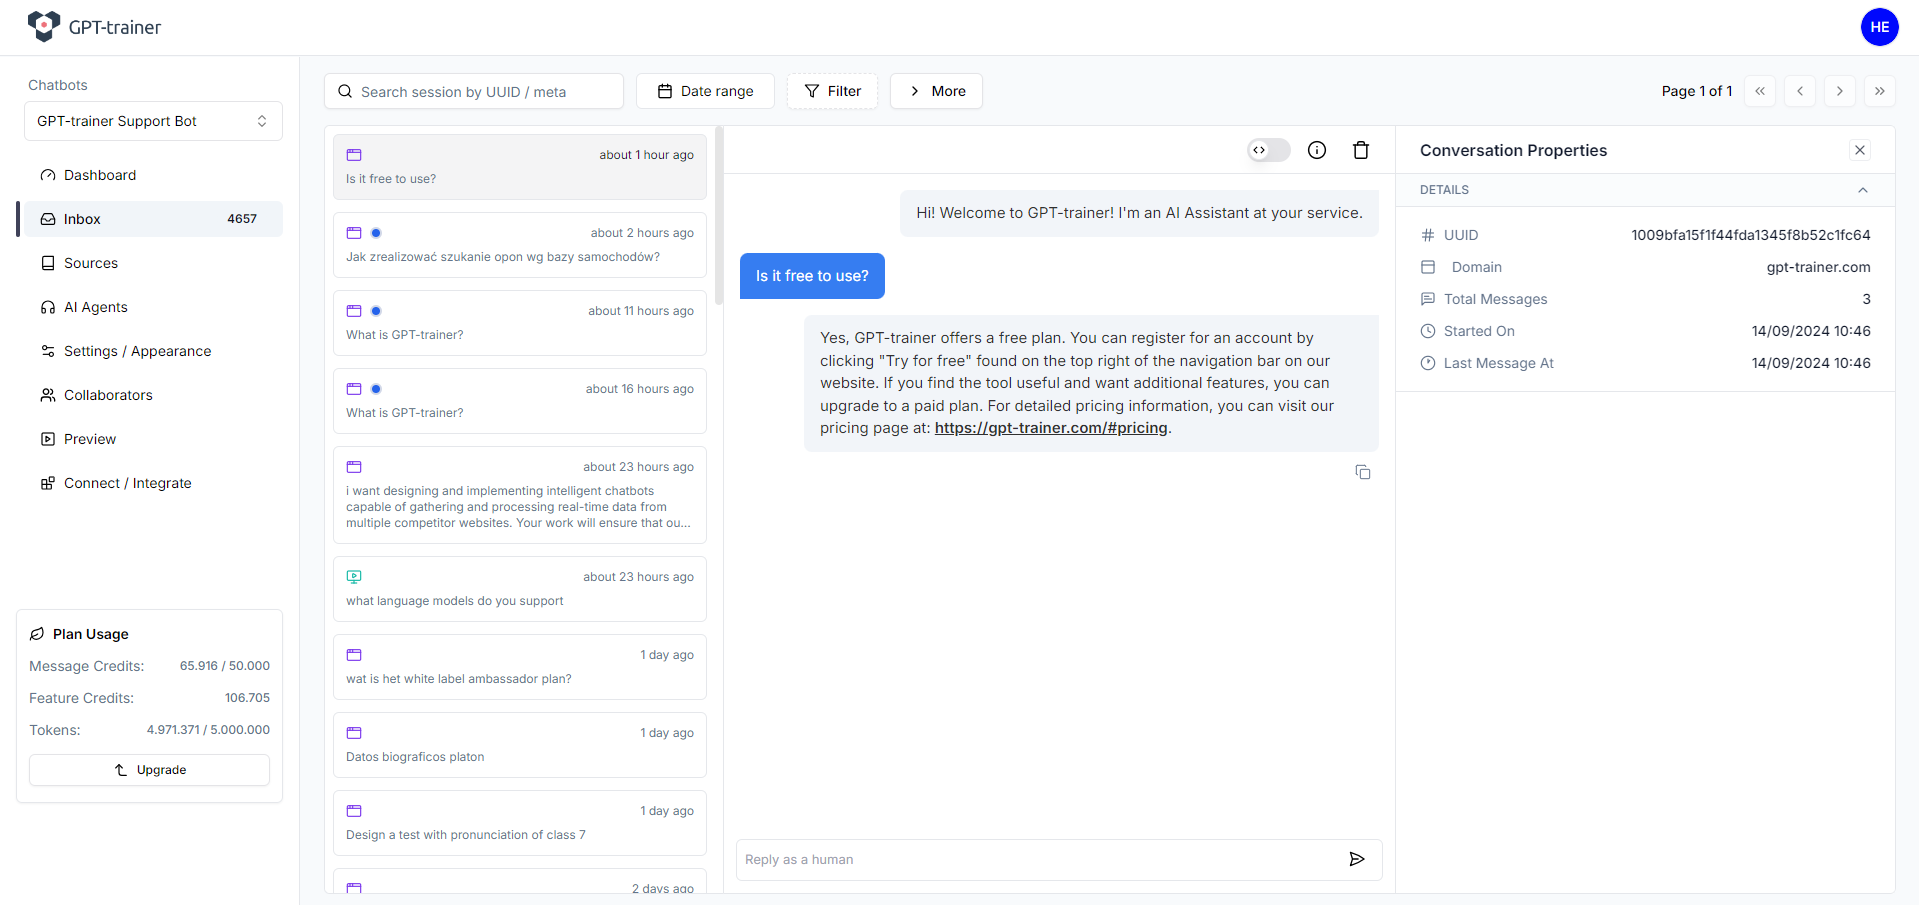
Task: Go to Dashboard in the sidebar
Action: [150, 175]
